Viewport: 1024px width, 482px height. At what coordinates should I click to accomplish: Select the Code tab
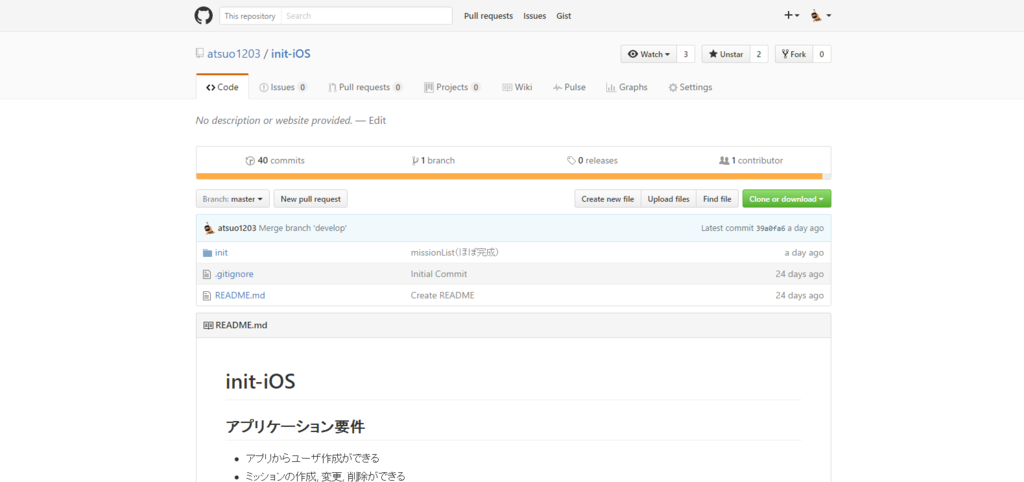[x=222, y=87]
